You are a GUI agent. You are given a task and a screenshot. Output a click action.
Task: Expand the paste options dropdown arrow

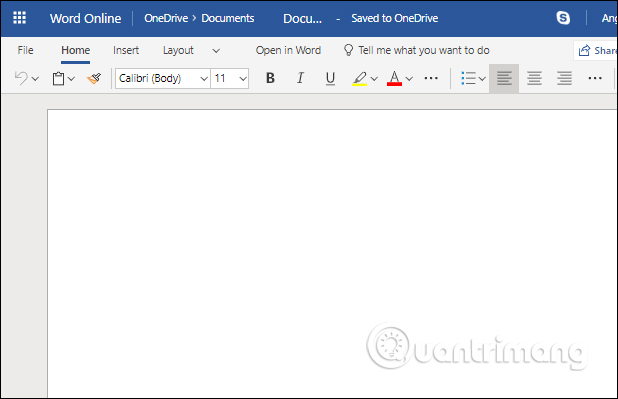tap(71, 79)
